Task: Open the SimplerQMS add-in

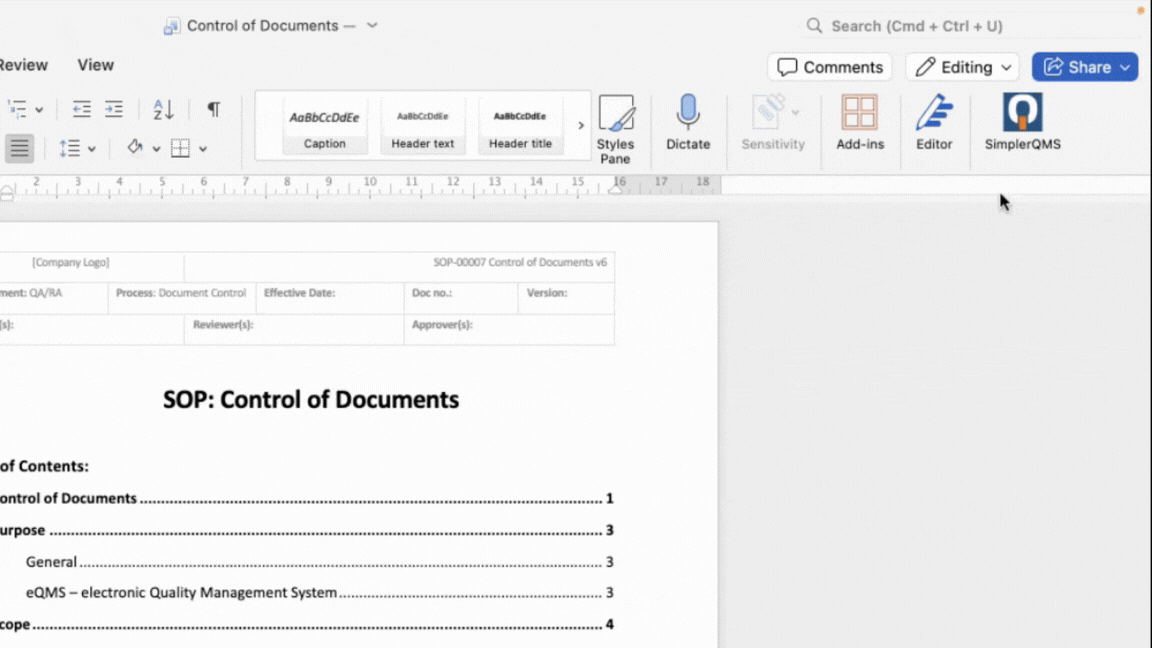Action: (x=1022, y=122)
